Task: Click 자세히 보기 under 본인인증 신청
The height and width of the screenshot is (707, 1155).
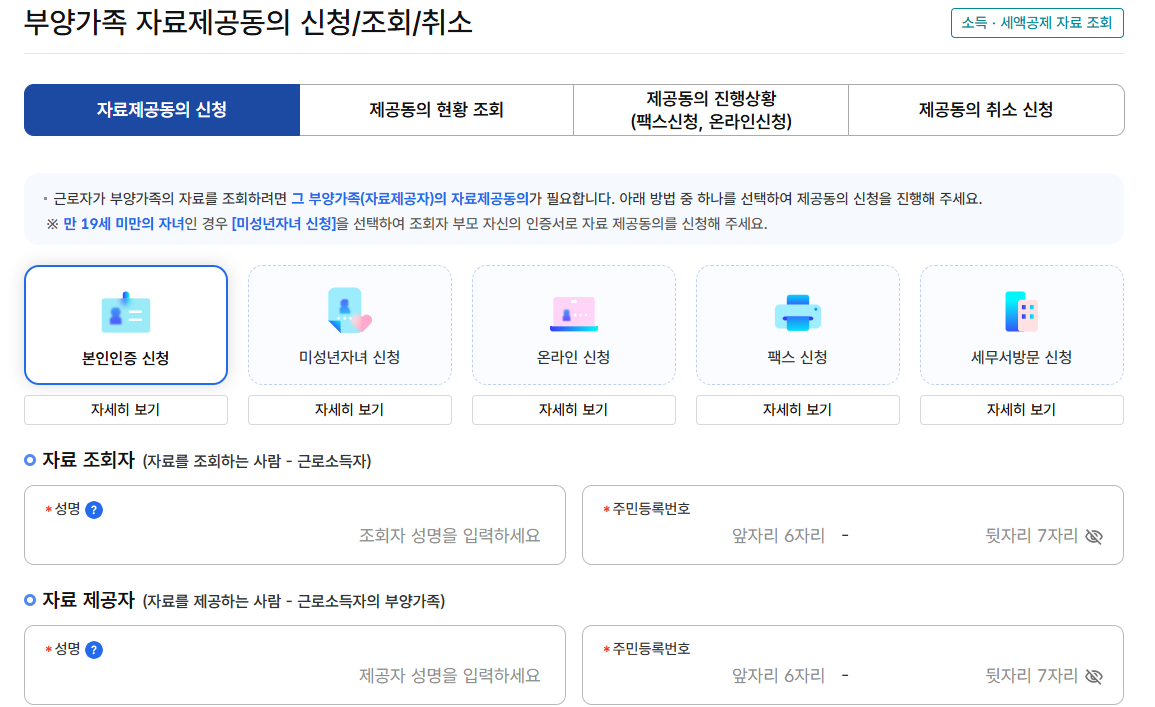Action: 126,409
